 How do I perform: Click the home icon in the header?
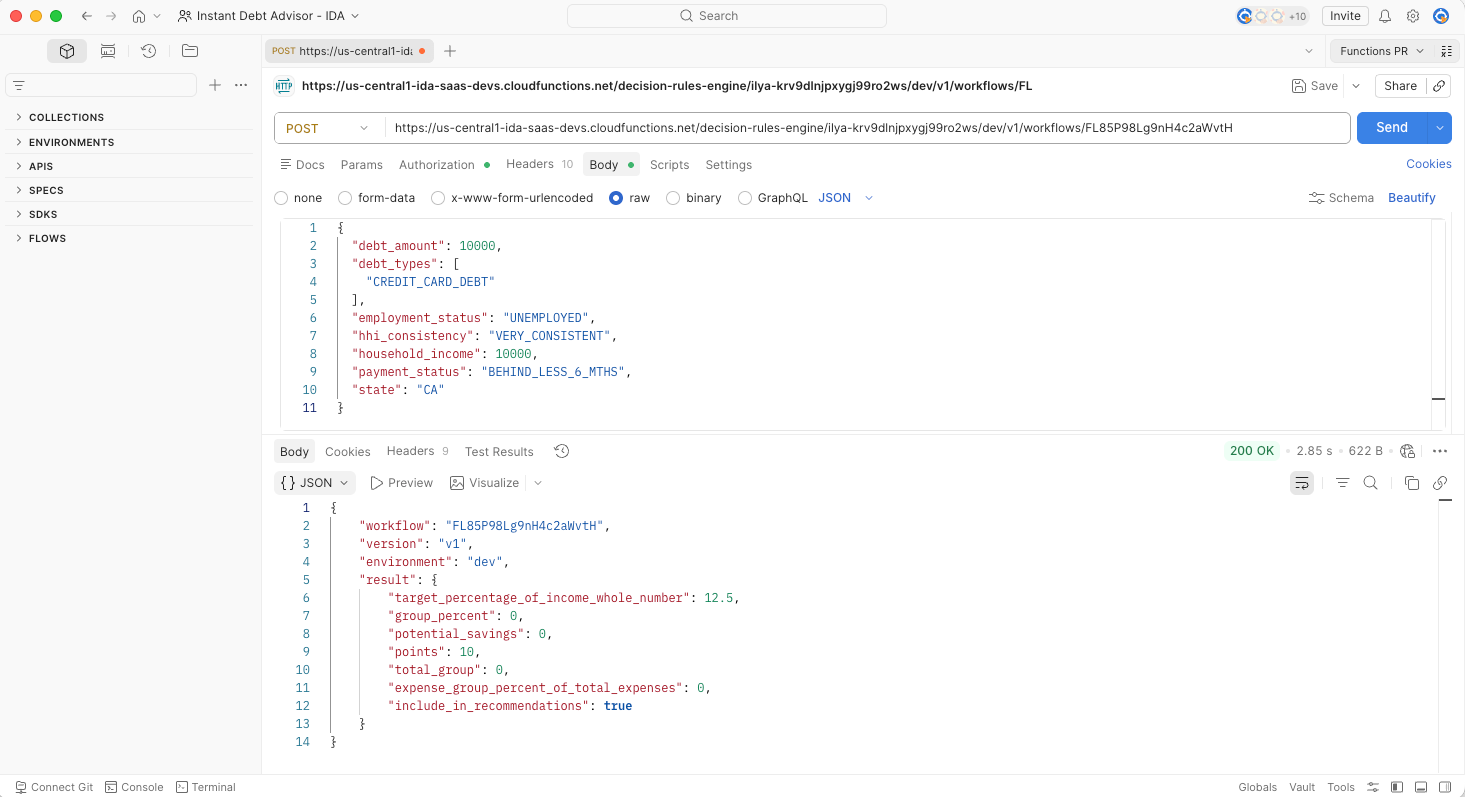[x=139, y=16]
